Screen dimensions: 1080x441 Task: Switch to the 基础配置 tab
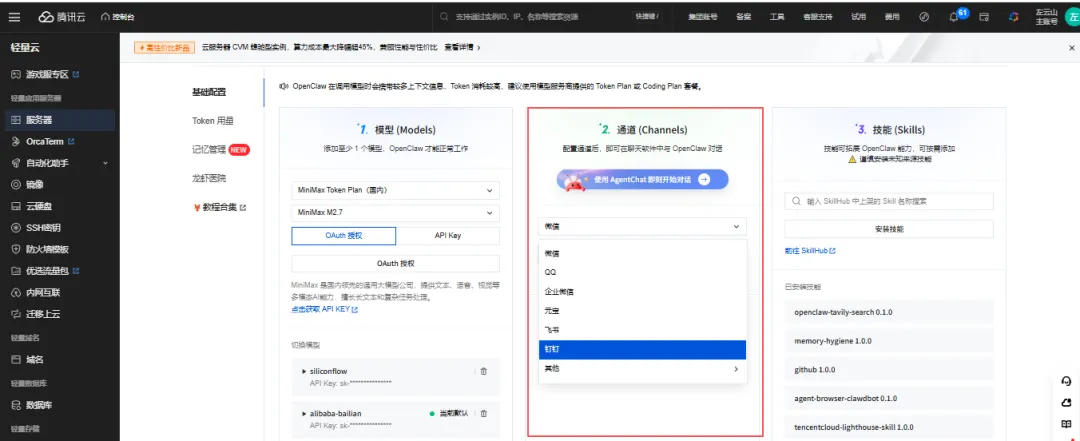(209, 92)
